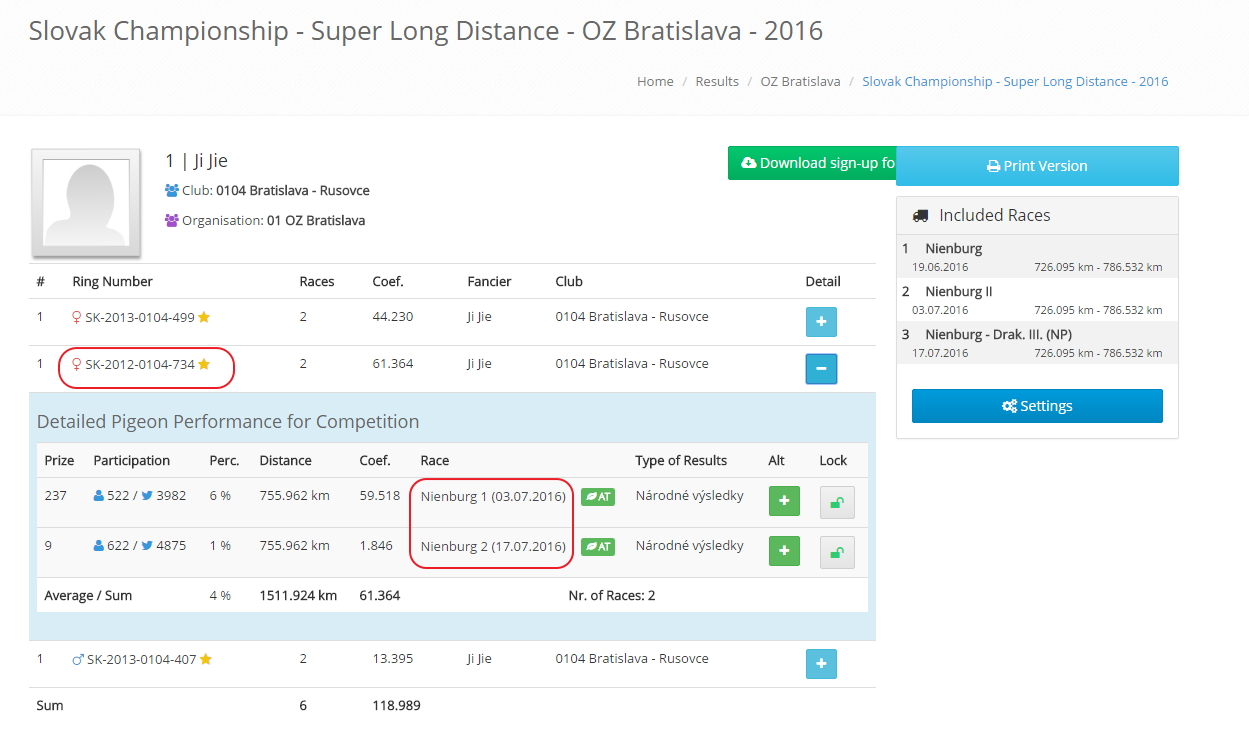
Task: Add alternative result for Nienburg 1 race
Action: [x=784, y=501]
